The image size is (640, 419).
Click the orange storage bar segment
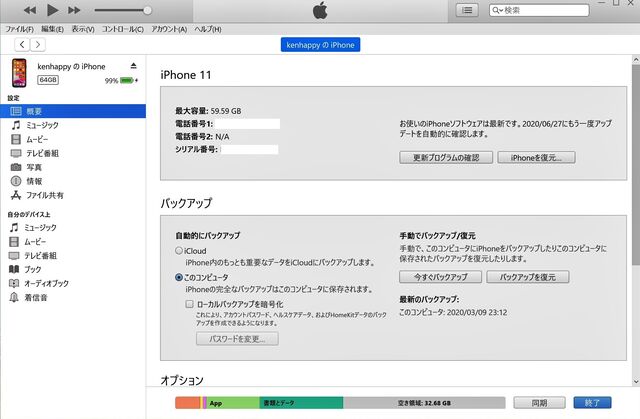[x=187, y=403]
